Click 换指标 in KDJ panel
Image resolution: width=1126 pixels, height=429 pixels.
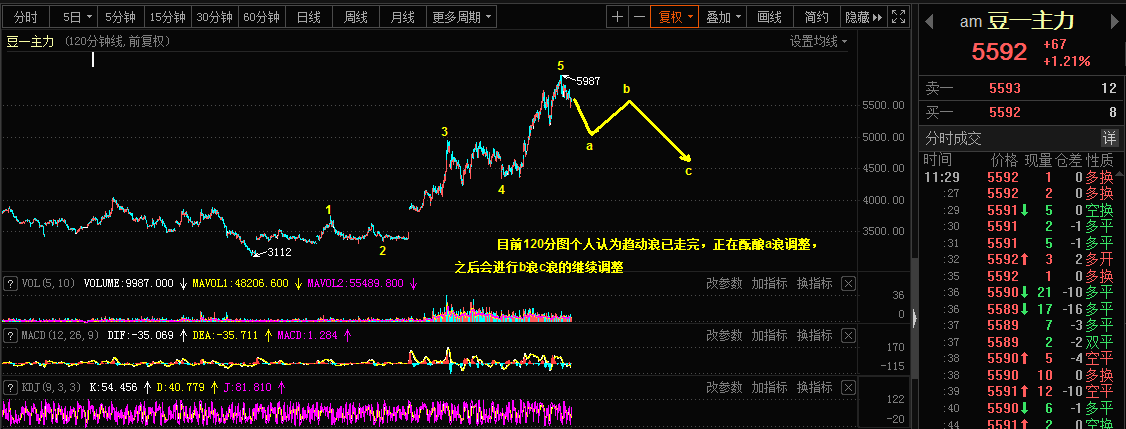[814, 387]
